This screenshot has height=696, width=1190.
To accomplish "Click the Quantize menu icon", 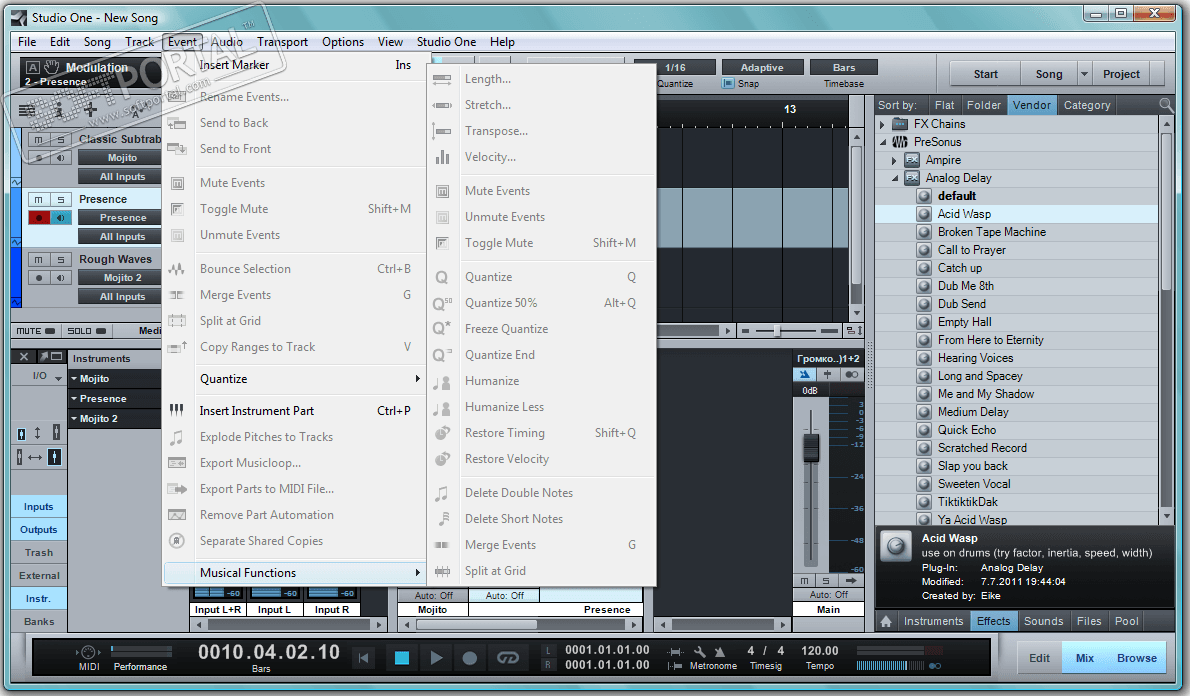I will pyautogui.click(x=442, y=278).
